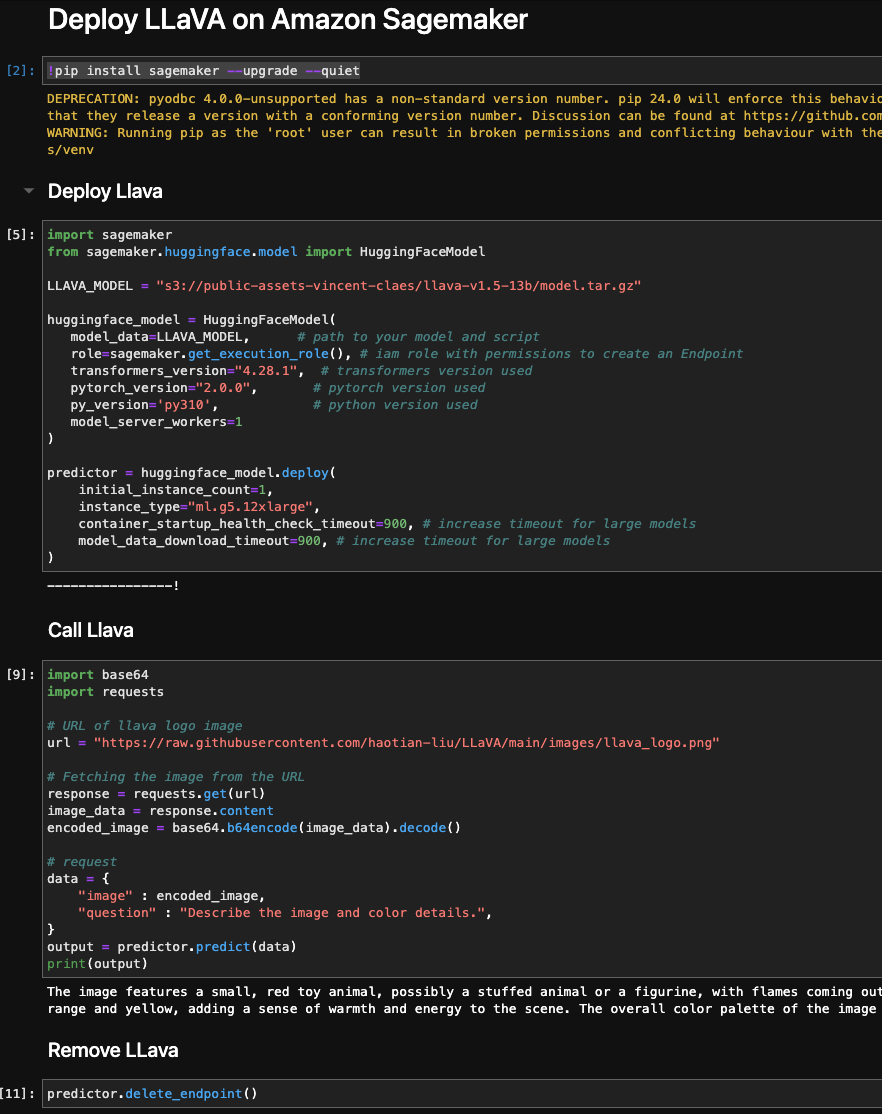Click the model output starting 'The image features'
Screen dimensions: 882x1114
465,1000
